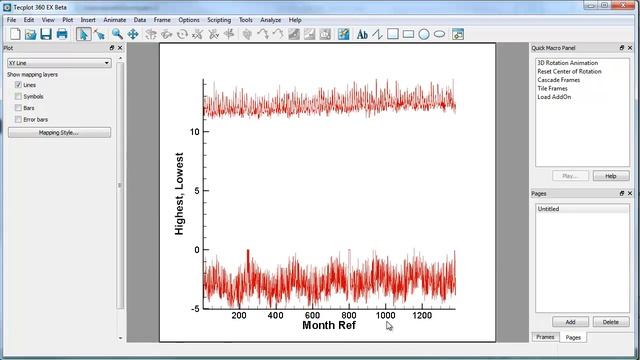Select the rectangle geometry tool
Screen dimensions: 640x360
coord(408,34)
